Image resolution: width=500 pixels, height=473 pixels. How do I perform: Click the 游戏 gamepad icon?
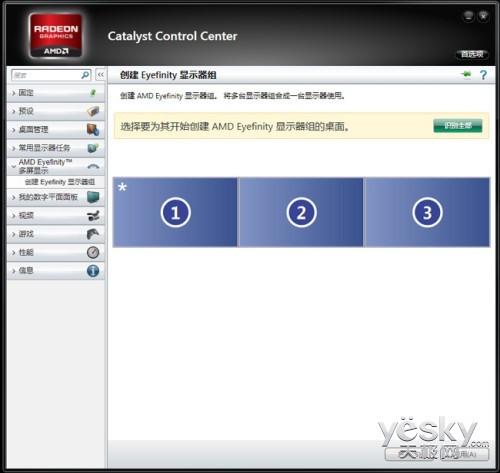93,234
